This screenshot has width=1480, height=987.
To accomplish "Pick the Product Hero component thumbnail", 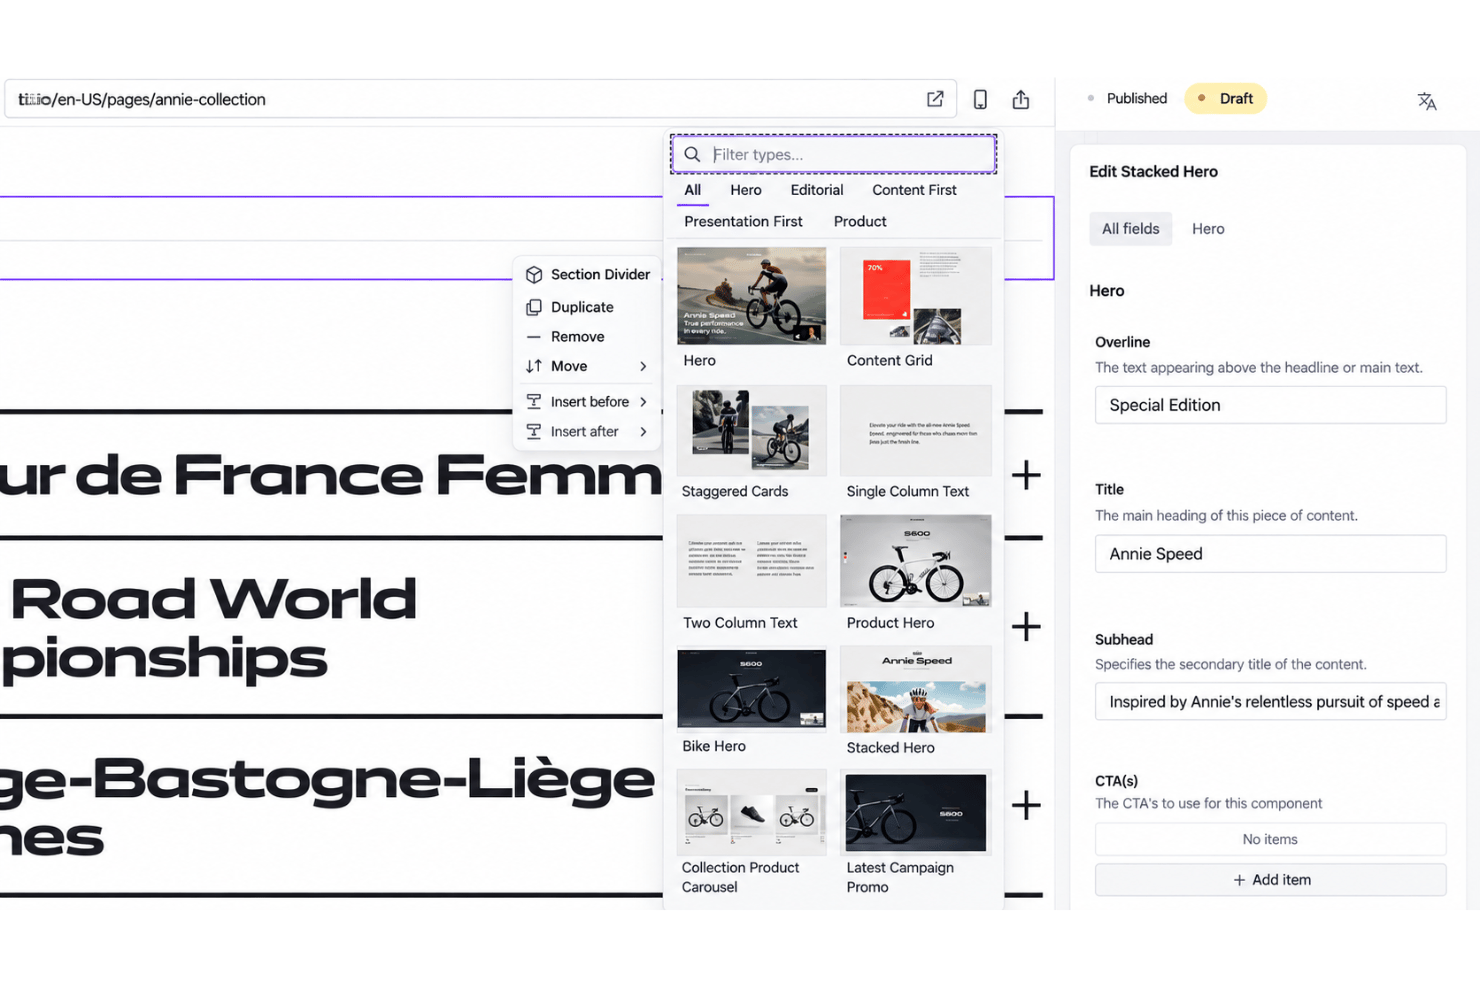I will tap(916, 561).
